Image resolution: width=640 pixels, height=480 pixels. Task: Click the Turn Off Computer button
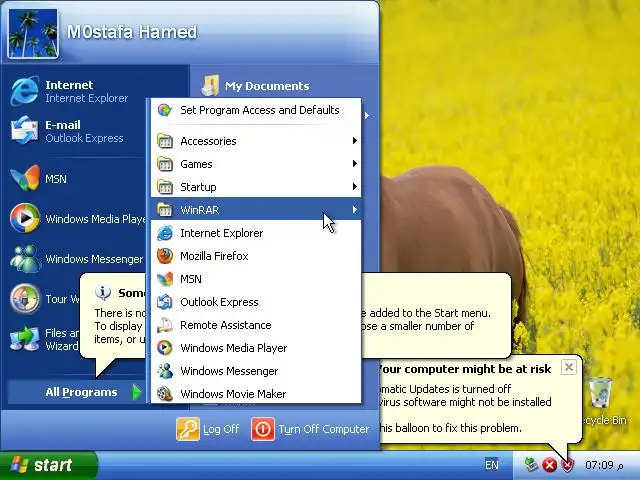310,429
